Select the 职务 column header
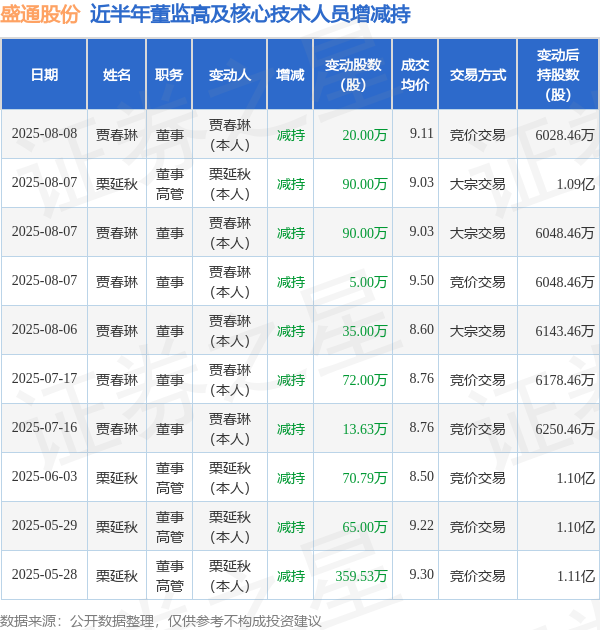Viewport: 600px width, 630px height. pos(169,75)
